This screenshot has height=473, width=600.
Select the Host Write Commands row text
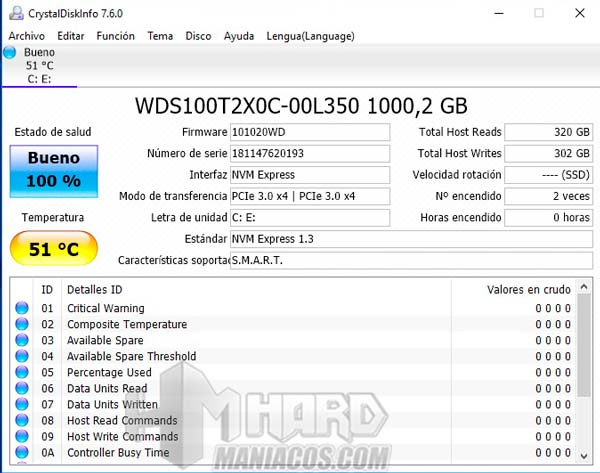click(122, 437)
